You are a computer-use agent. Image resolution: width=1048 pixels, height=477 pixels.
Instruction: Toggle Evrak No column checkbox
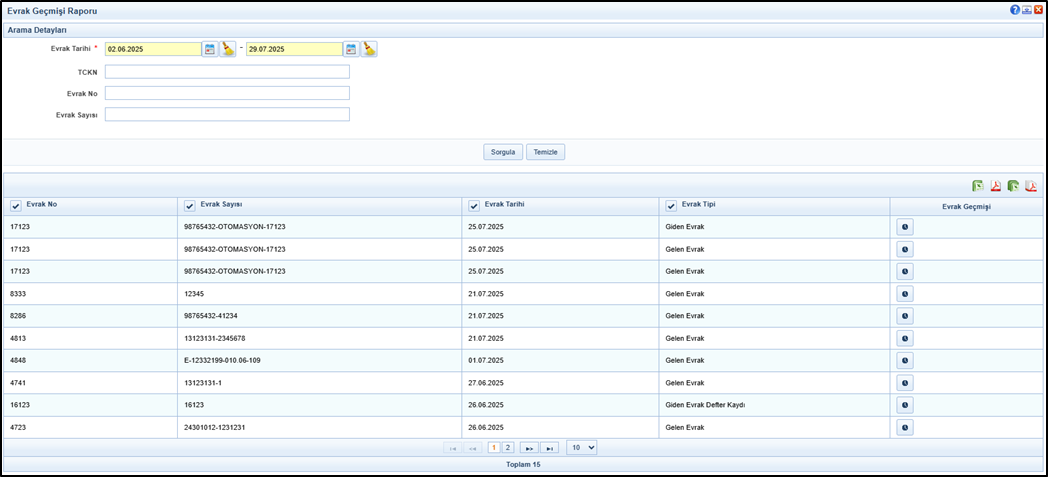(16, 206)
